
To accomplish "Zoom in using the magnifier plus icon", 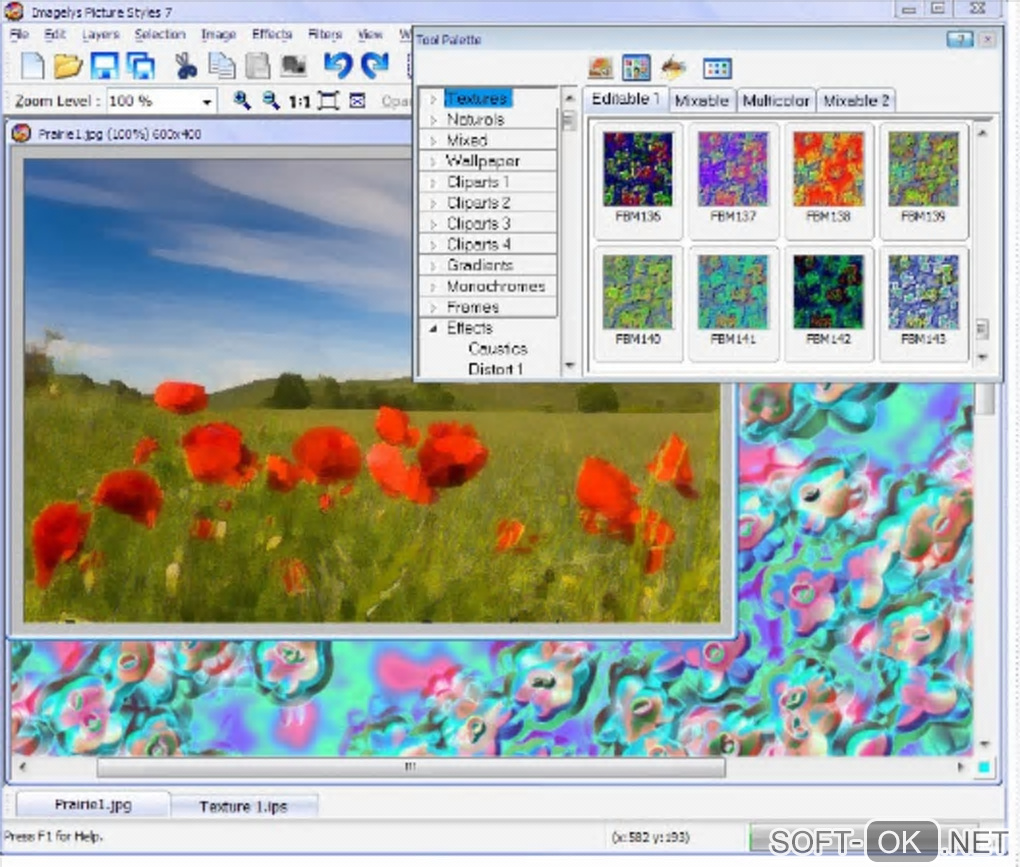I will click(x=241, y=101).
